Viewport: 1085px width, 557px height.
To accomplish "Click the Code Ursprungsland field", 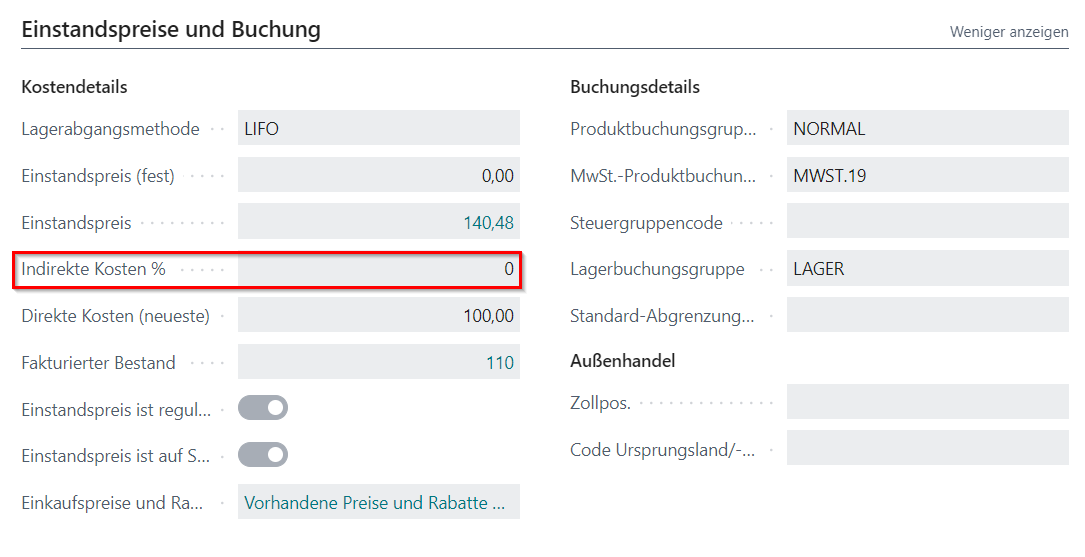I will [927, 449].
